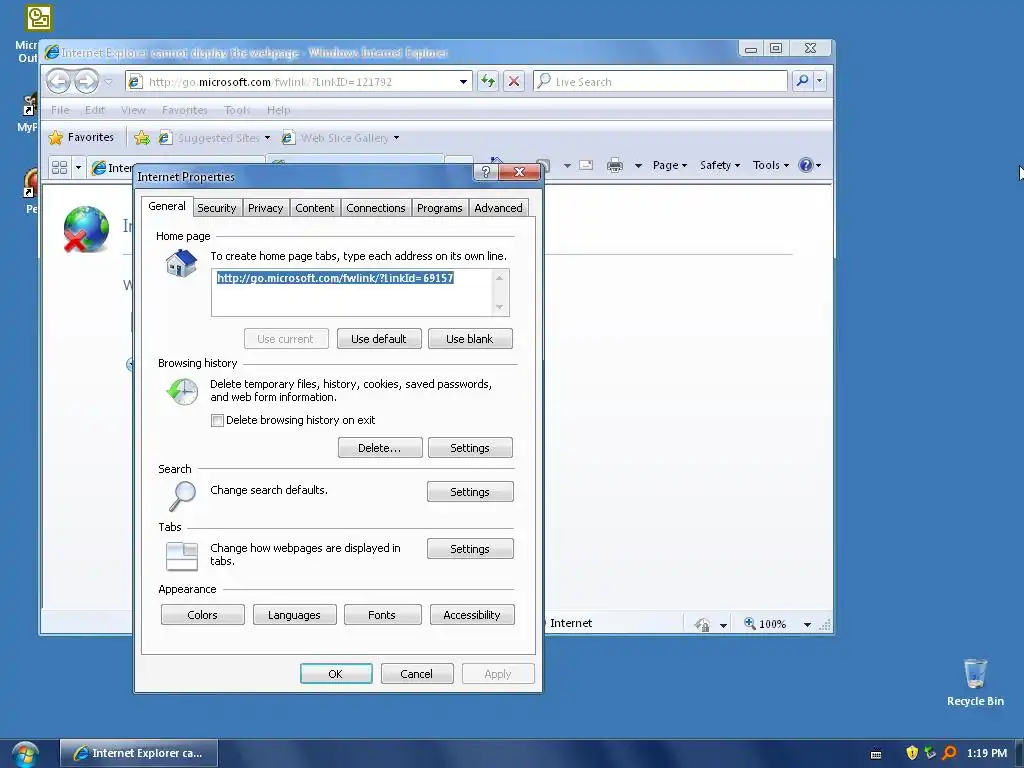The height and width of the screenshot is (768, 1024).
Task: Click the Fonts button
Action: tap(382, 615)
